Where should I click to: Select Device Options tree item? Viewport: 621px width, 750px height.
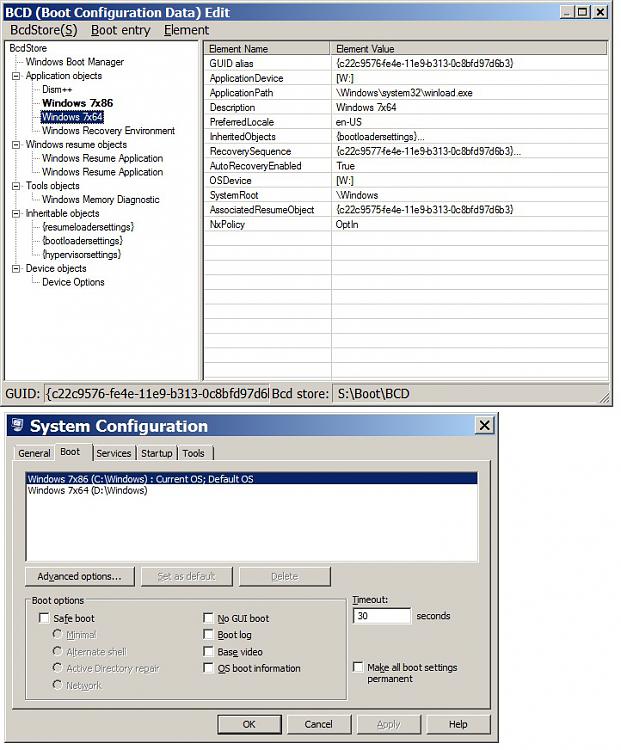(73, 282)
